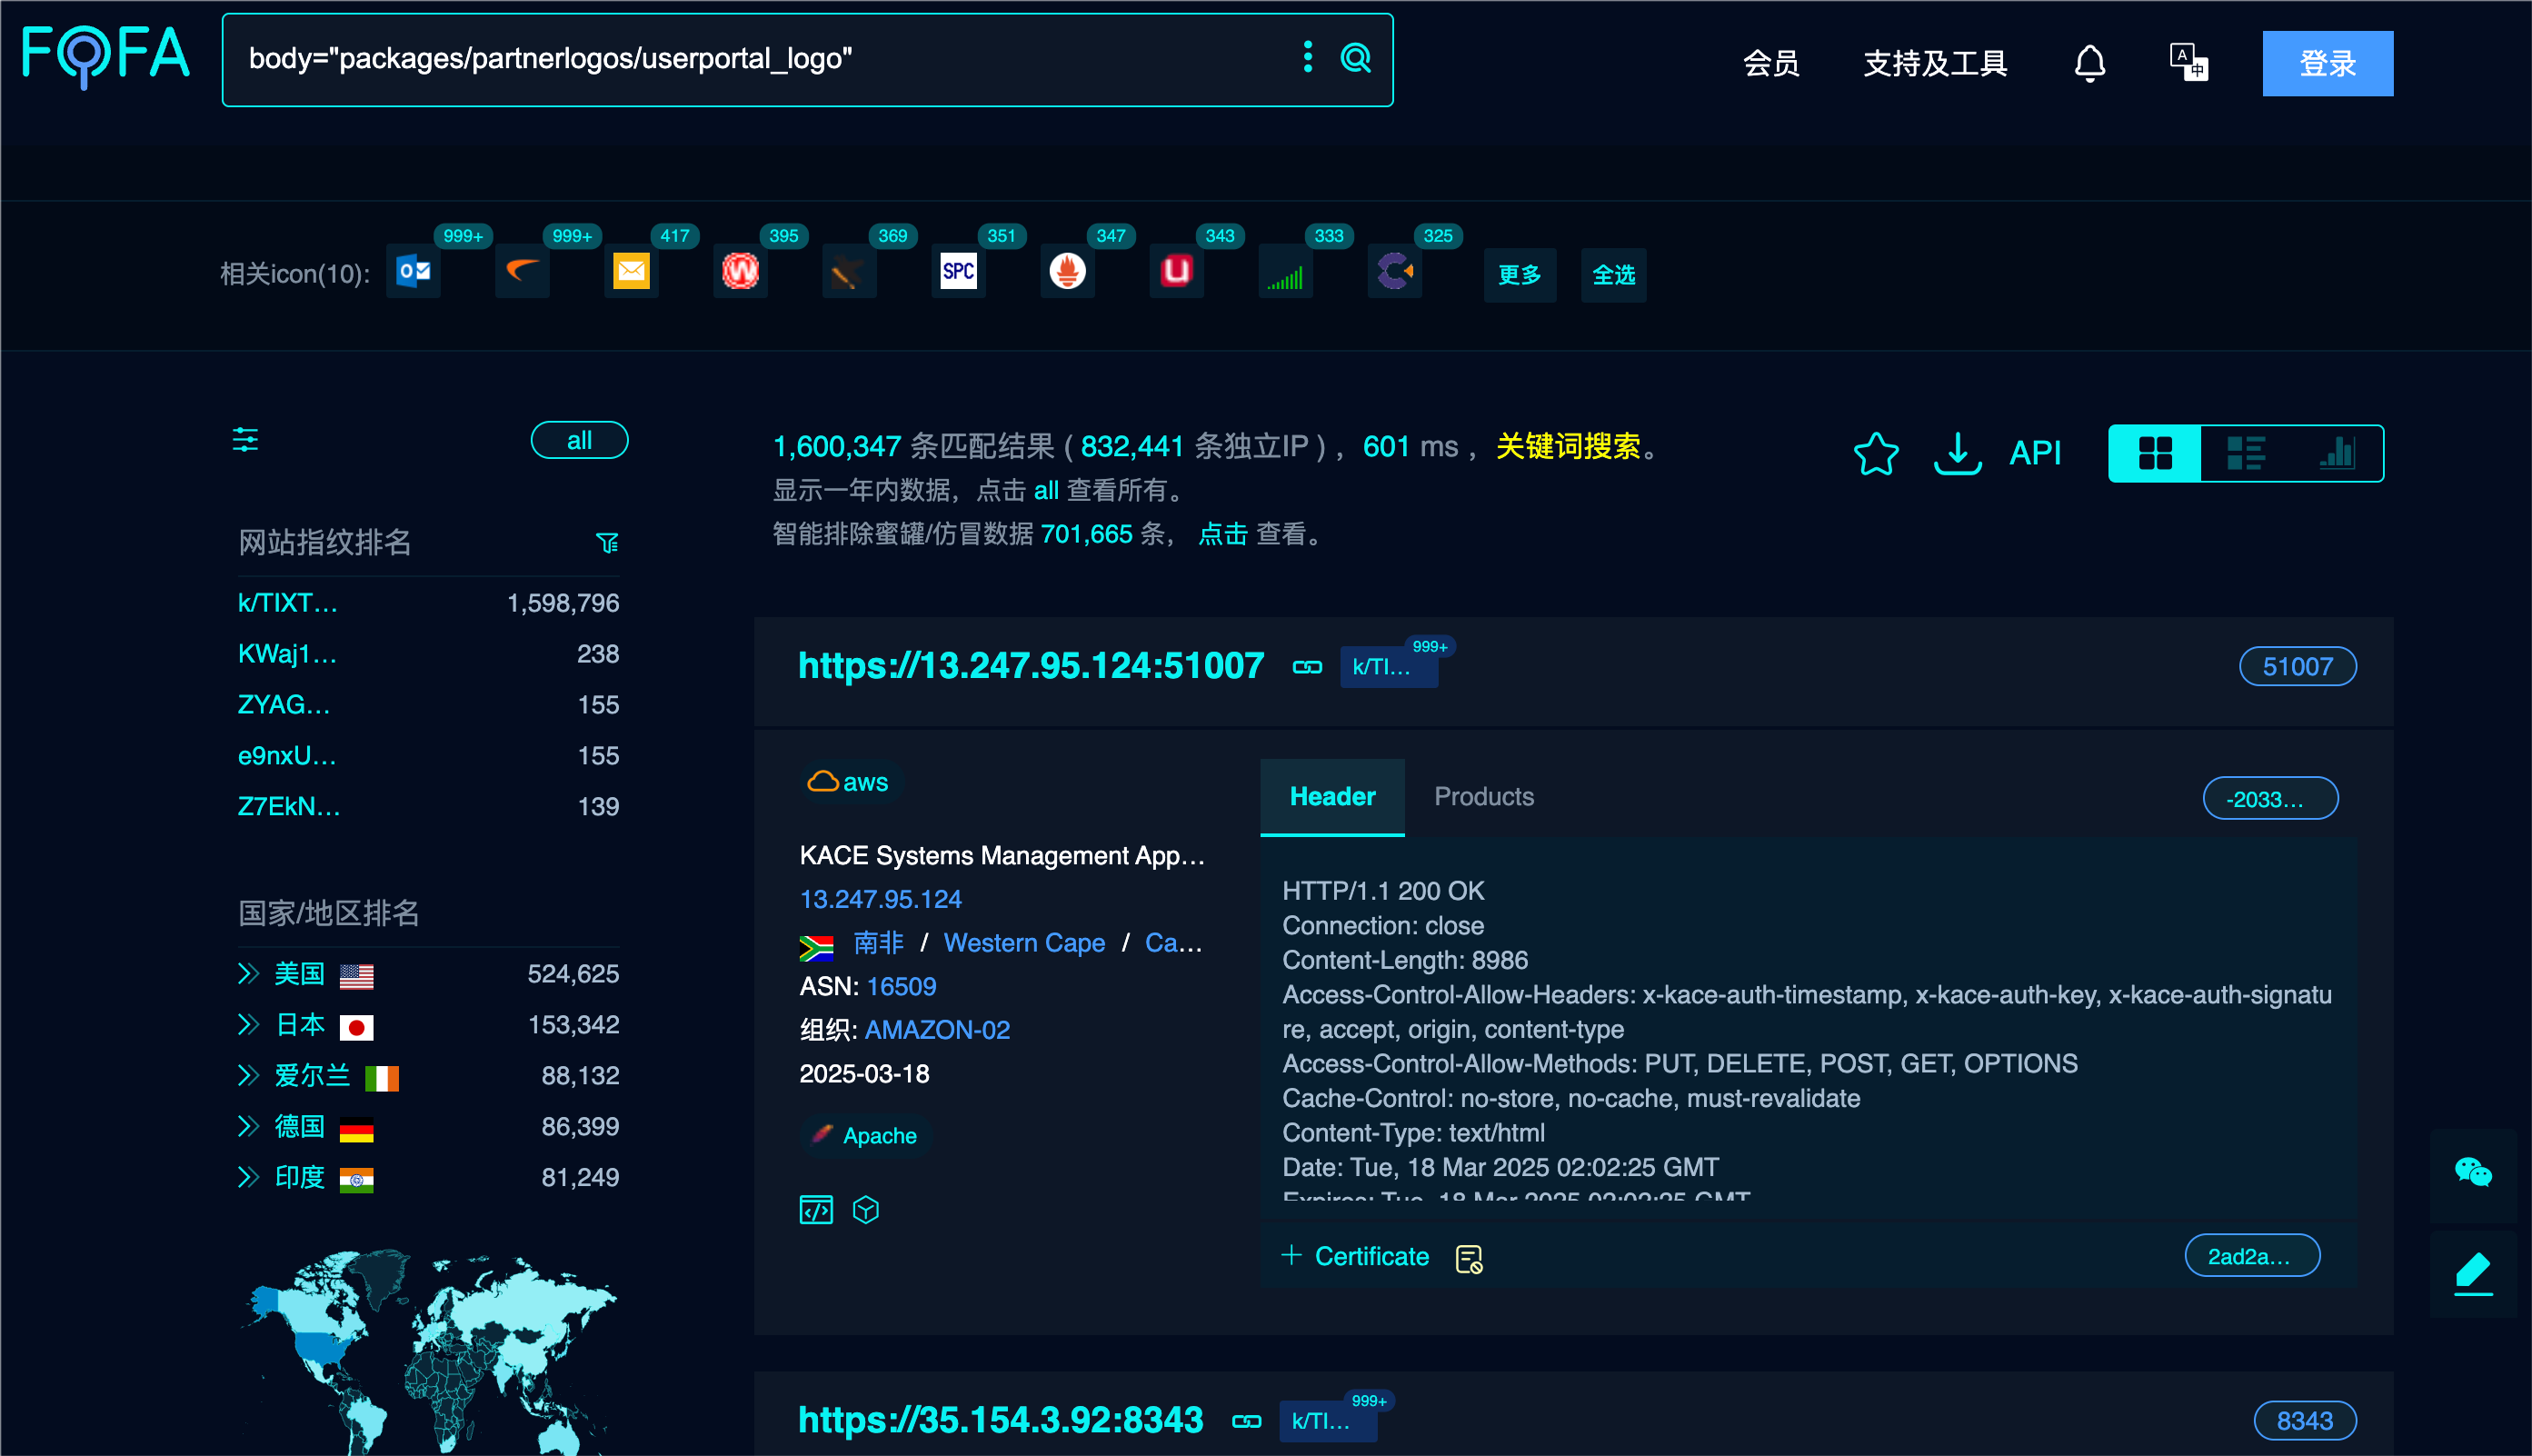This screenshot has height=1456, width=2532.
Task: Open the 会员 menu
Action: (1771, 63)
